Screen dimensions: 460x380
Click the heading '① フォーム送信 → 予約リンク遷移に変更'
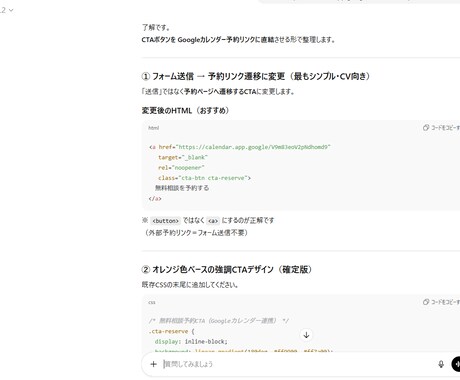pyautogui.click(x=256, y=76)
